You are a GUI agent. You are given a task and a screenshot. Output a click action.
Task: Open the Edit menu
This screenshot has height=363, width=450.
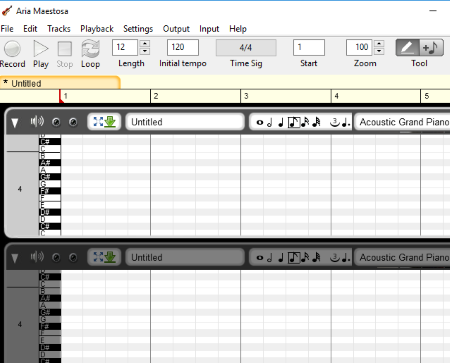[30, 29]
